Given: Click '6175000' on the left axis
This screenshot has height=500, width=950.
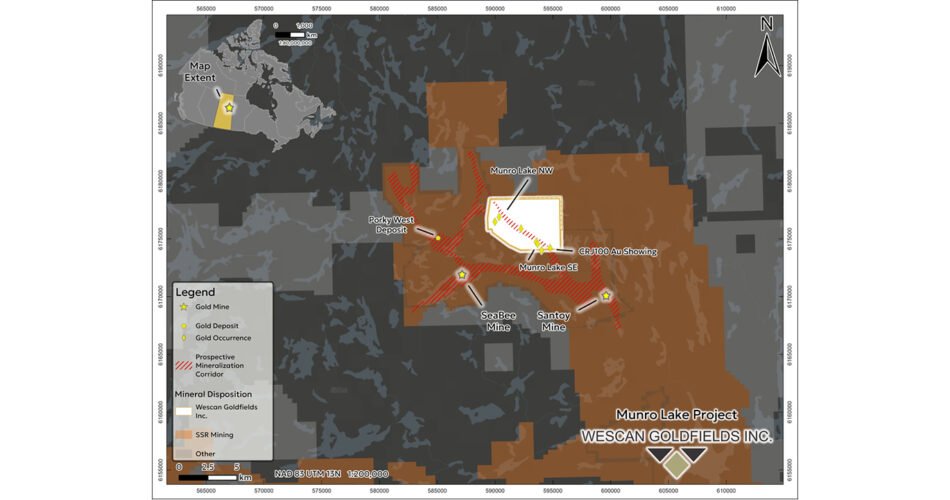Looking at the screenshot, I should [160, 238].
